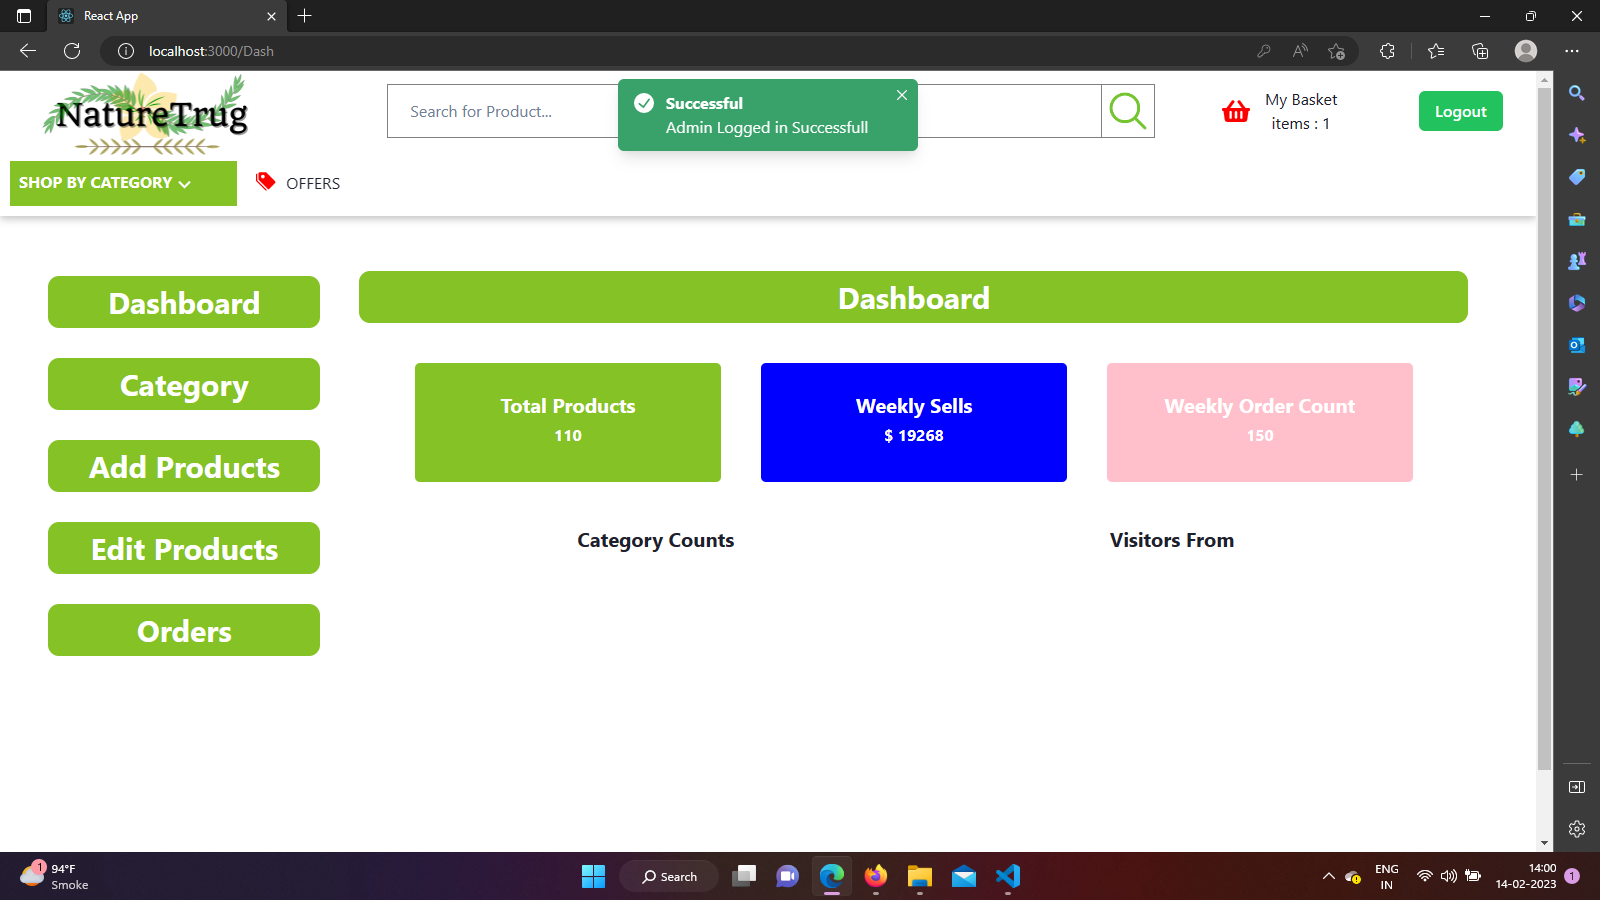Open Visual Studio Code from taskbar
The image size is (1600, 900).
point(1008,876)
